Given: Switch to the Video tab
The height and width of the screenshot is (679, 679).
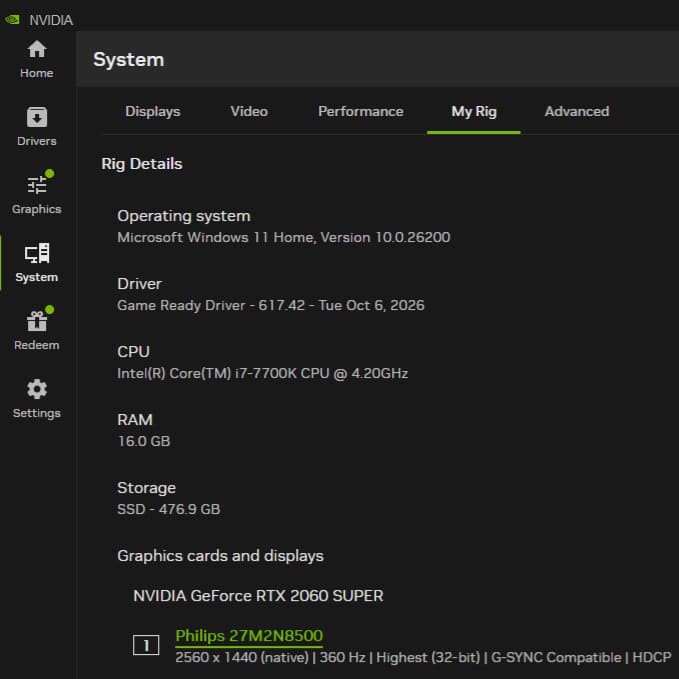Looking at the screenshot, I should 249,111.
